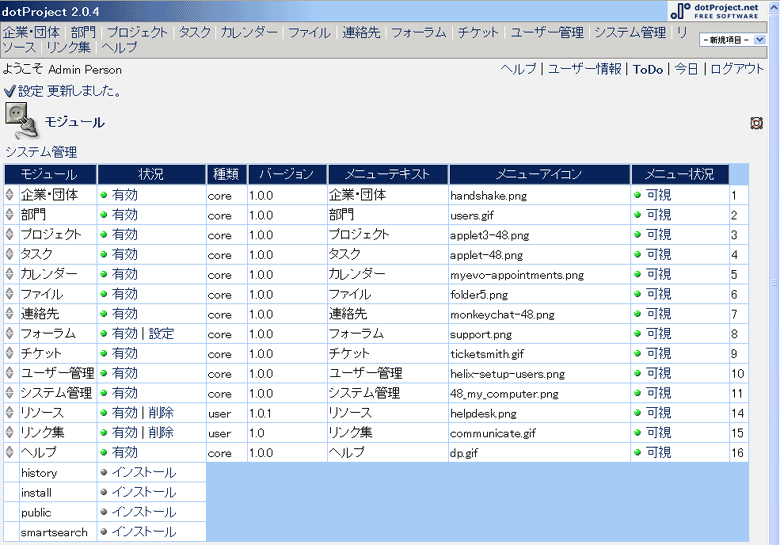Click 設定 link in フォーラム row
This screenshot has height=545, width=780.
point(161,333)
